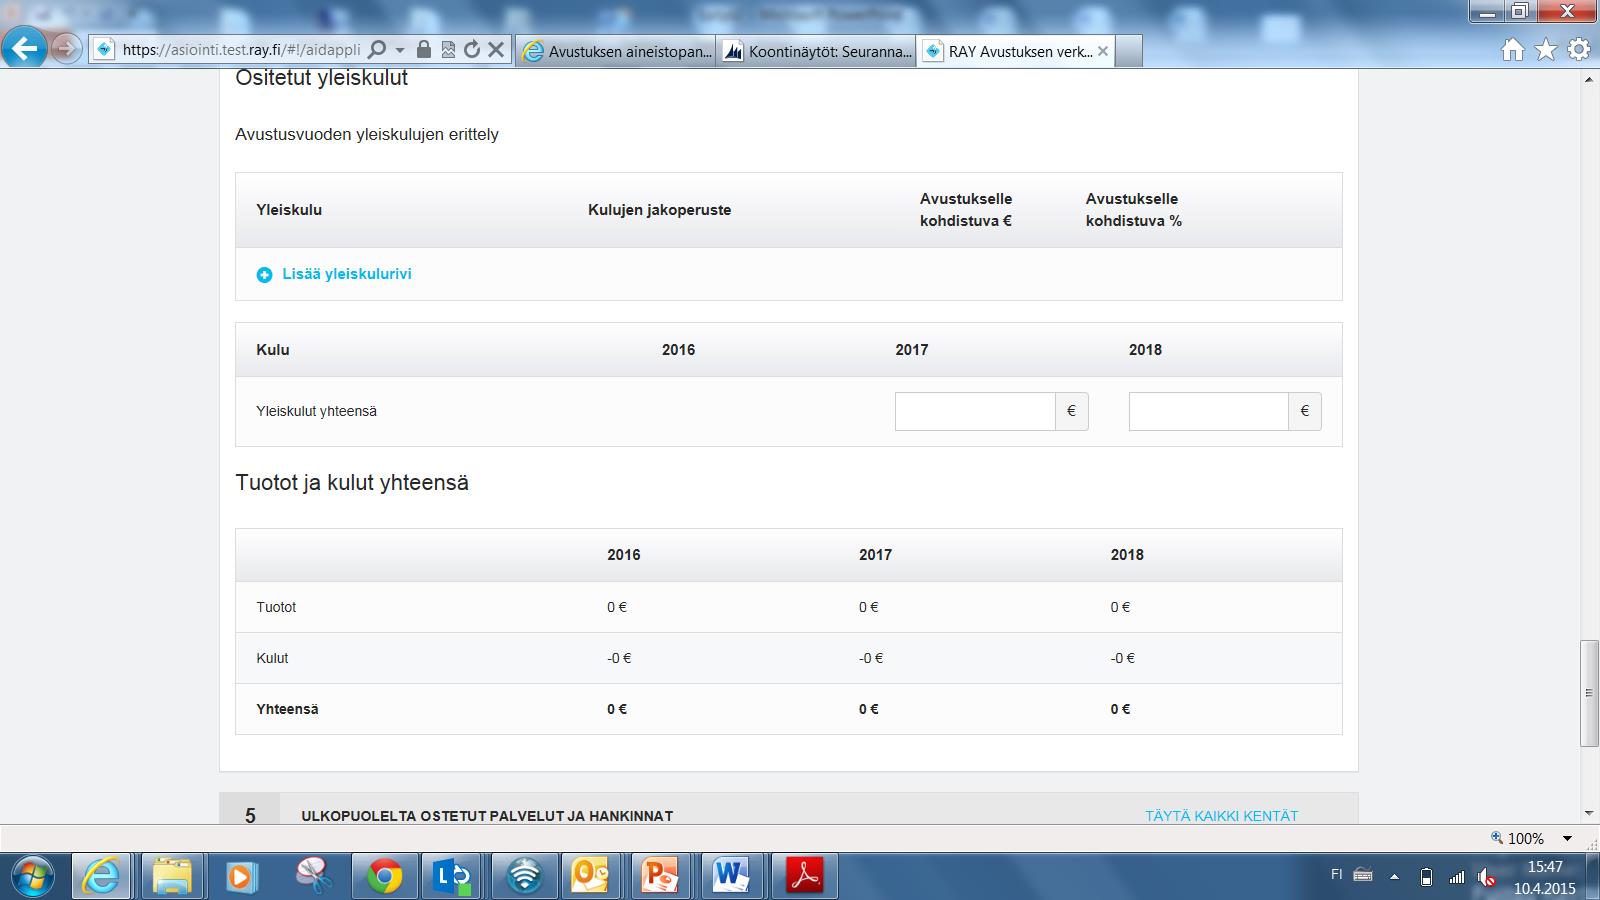The height and width of the screenshot is (900, 1600).
Task: Click Yleiskulut yhteensä label
Action: [x=316, y=411]
